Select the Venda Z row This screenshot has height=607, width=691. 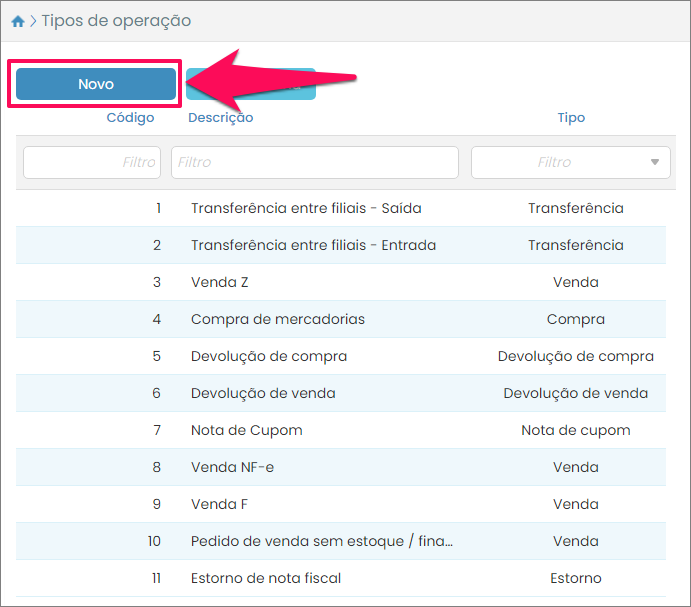tap(220, 282)
